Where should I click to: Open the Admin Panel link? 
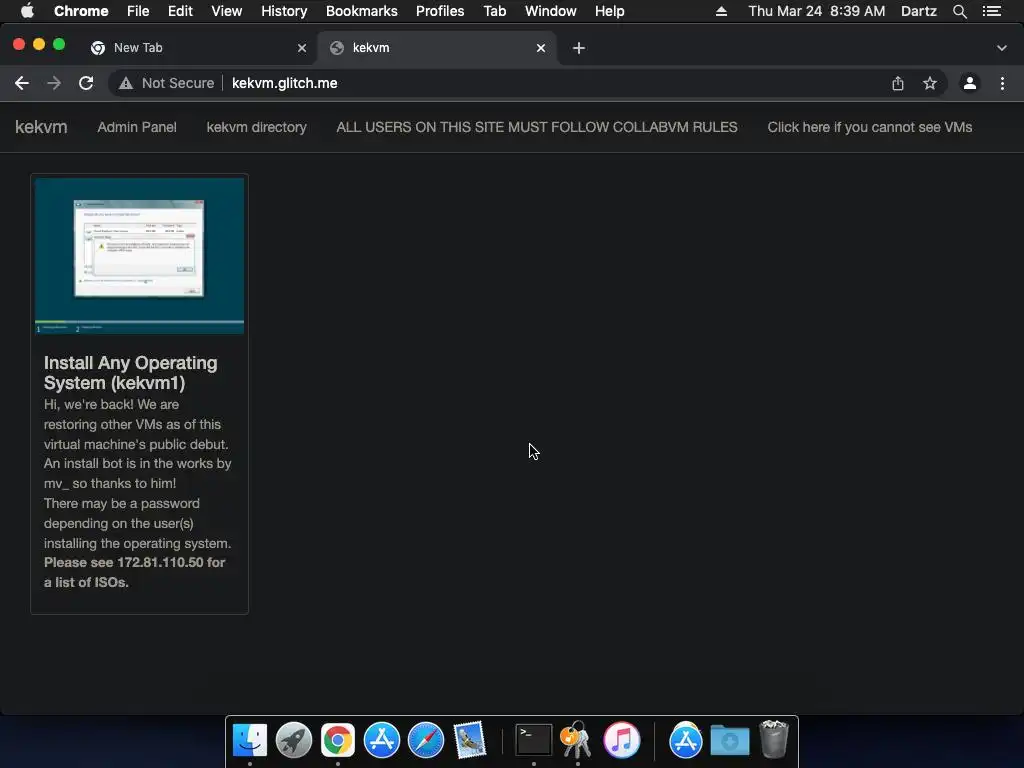click(136, 127)
